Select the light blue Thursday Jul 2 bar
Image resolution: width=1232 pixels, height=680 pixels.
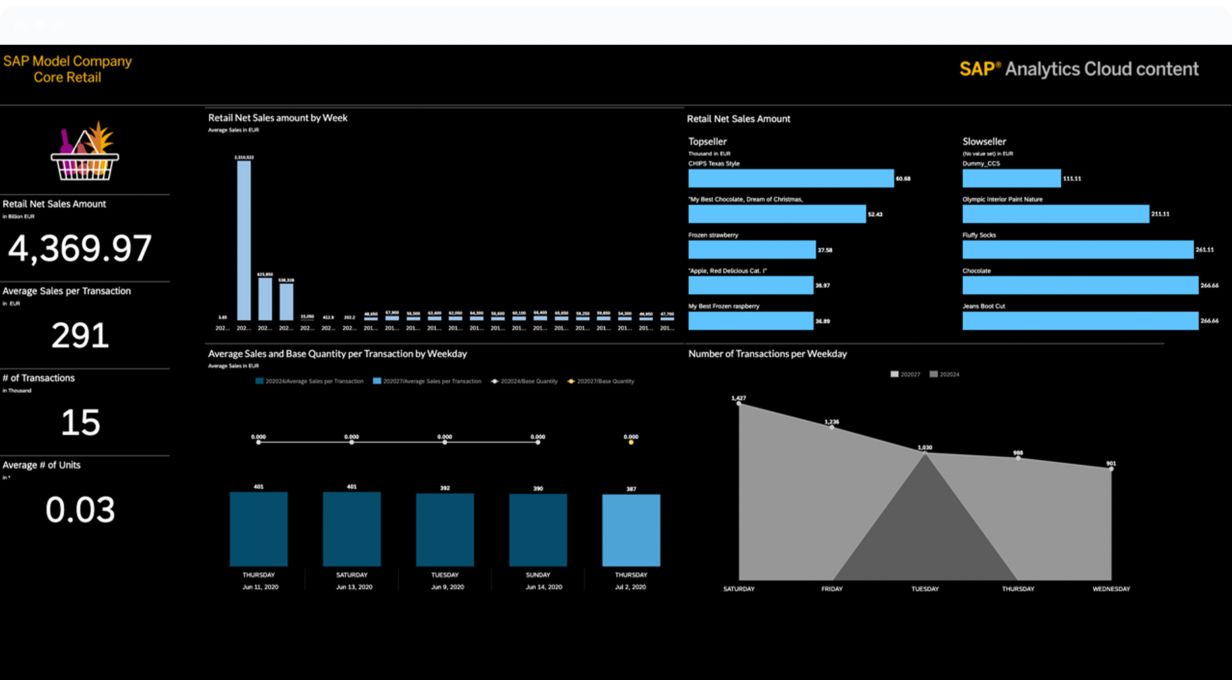coord(631,530)
